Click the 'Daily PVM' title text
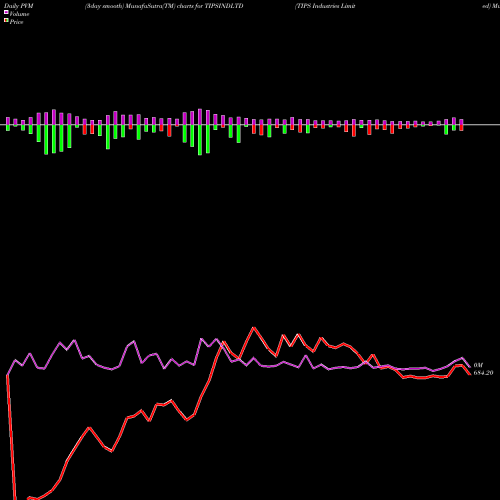This screenshot has height=500, width=500. (19, 6)
